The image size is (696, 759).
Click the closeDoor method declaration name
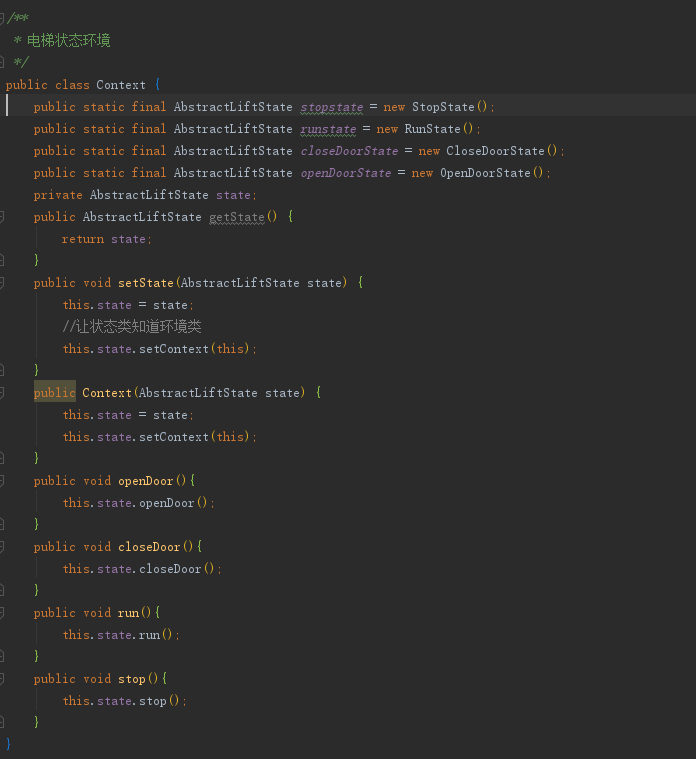(x=149, y=547)
